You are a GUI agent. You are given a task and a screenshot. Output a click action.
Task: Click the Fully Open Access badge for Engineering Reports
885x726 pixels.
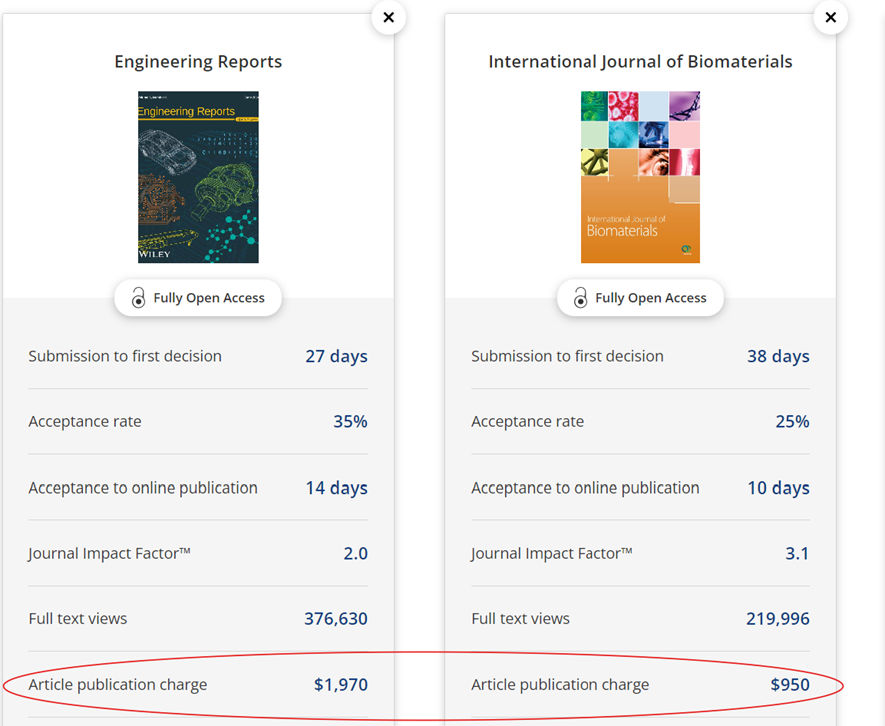tap(197, 297)
